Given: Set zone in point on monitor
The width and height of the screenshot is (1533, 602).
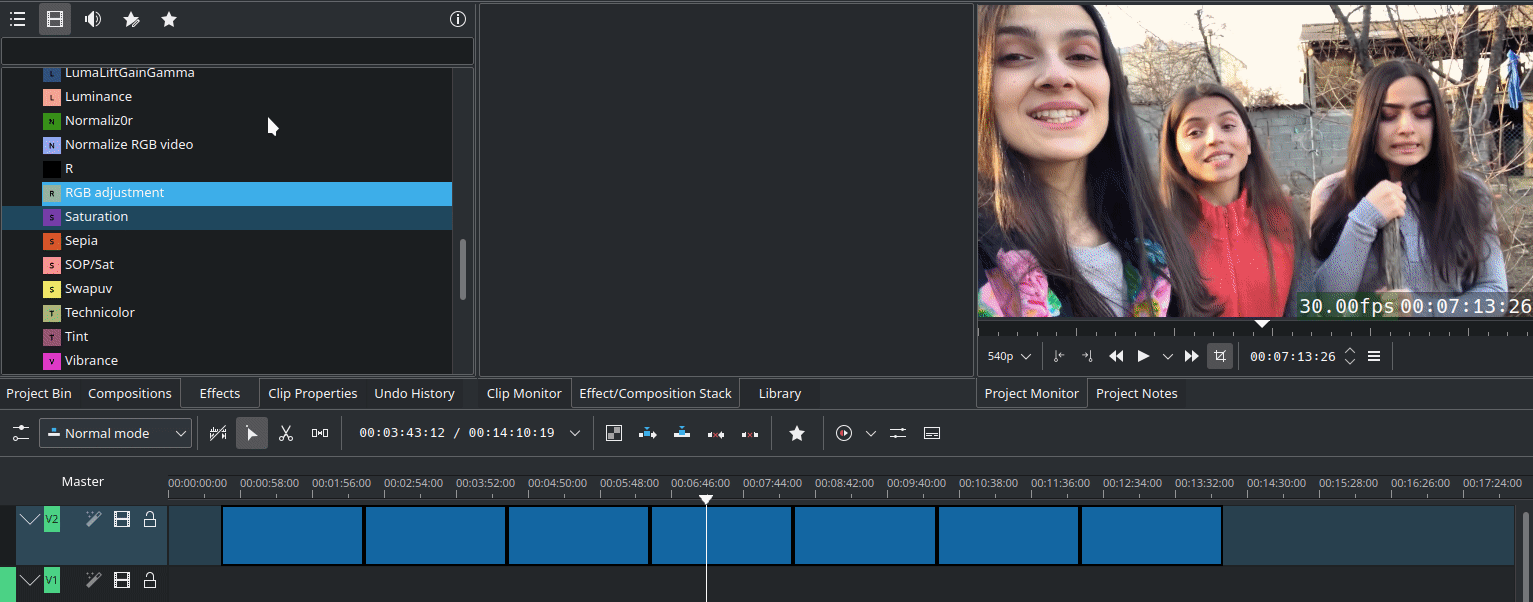Looking at the screenshot, I should (1059, 356).
